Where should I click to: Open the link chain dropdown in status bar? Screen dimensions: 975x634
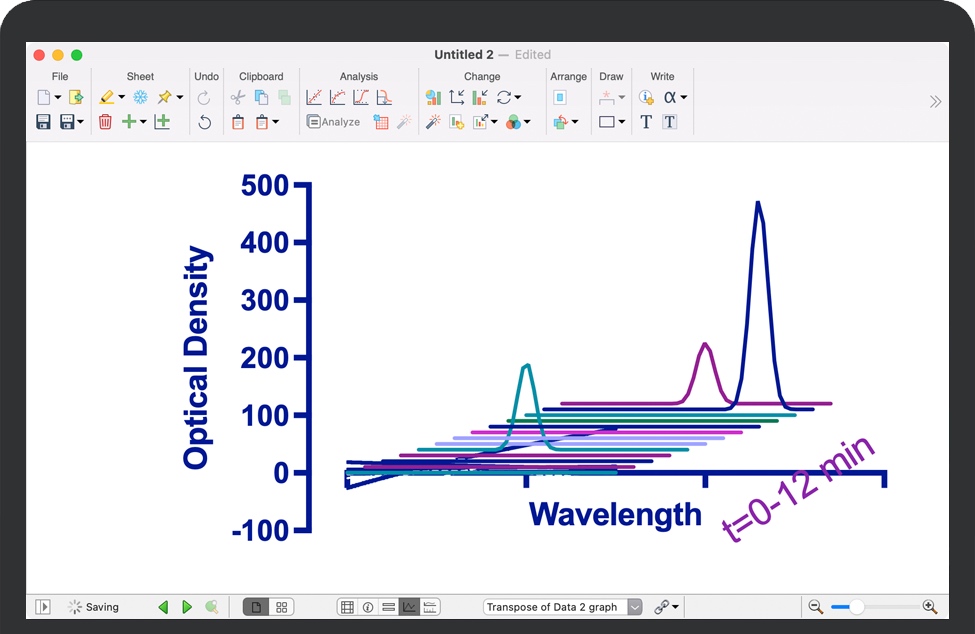[667, 607]
